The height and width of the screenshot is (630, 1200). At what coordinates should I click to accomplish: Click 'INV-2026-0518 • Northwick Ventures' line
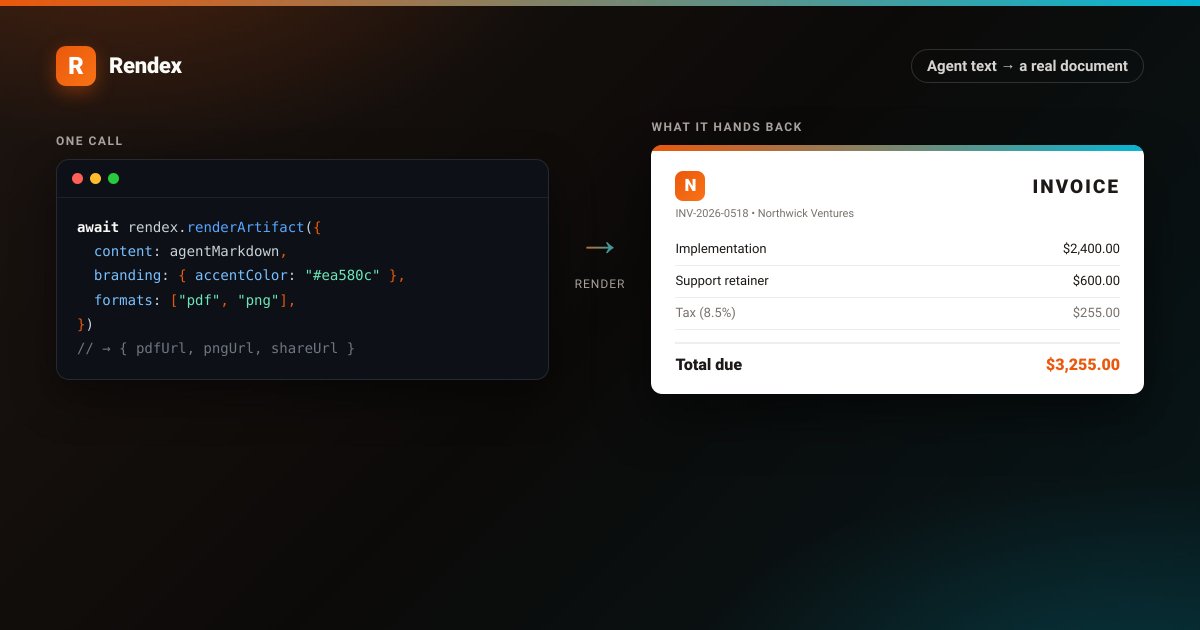point(765,213)
